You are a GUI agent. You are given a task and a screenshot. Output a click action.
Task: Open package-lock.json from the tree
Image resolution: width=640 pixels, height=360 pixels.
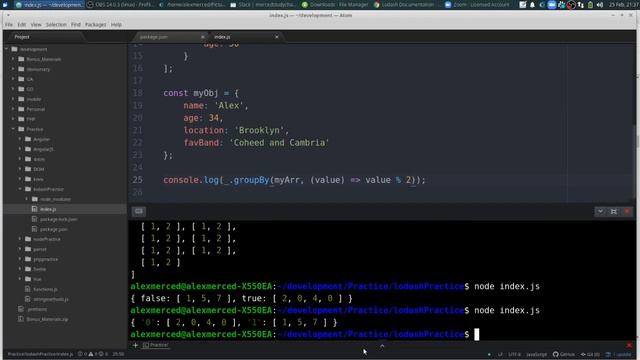point(58,219)
